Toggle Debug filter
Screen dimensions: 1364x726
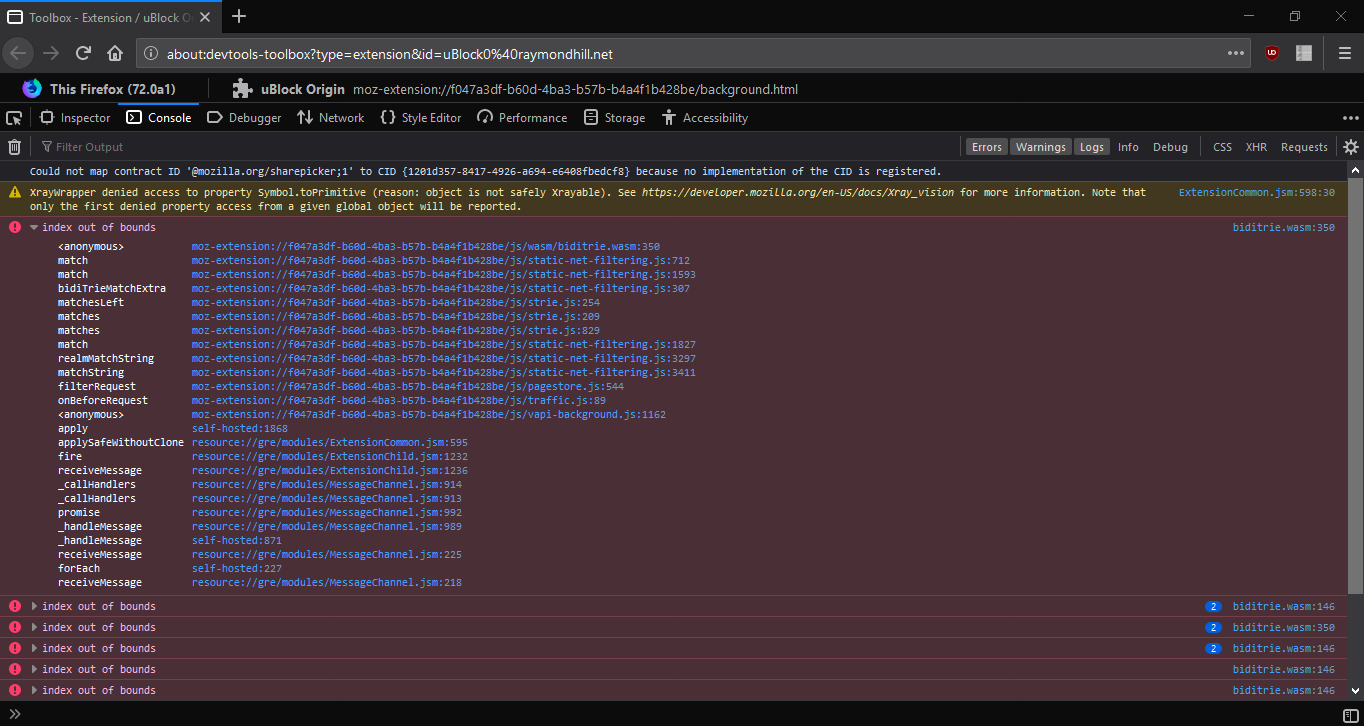point(1170,147)
